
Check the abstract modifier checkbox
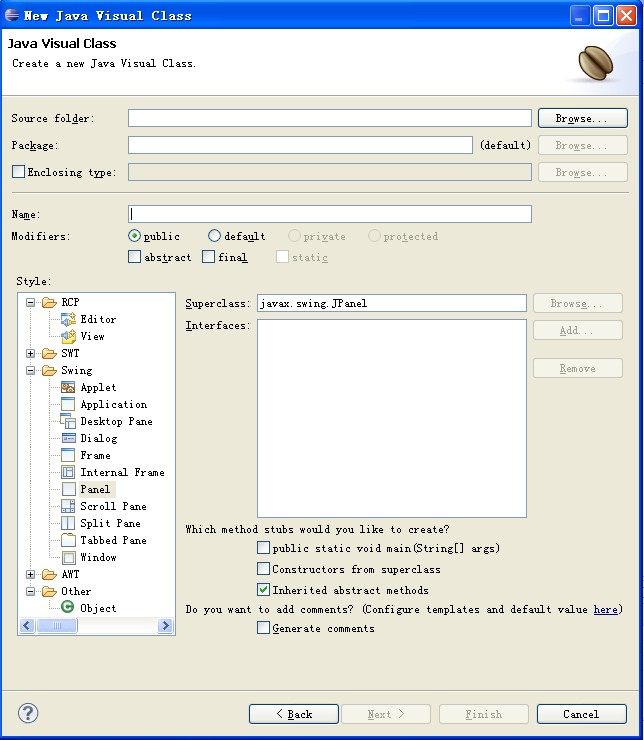134,257
